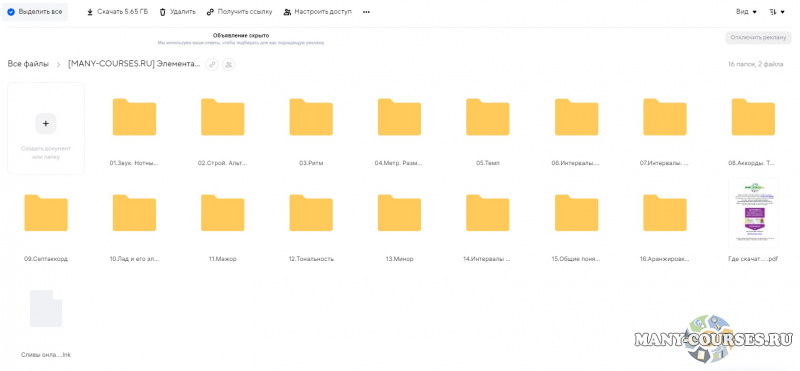Go to "Все файлы" breadcrumb
Viewport: 800px width, 371px height.
(28, 64)
